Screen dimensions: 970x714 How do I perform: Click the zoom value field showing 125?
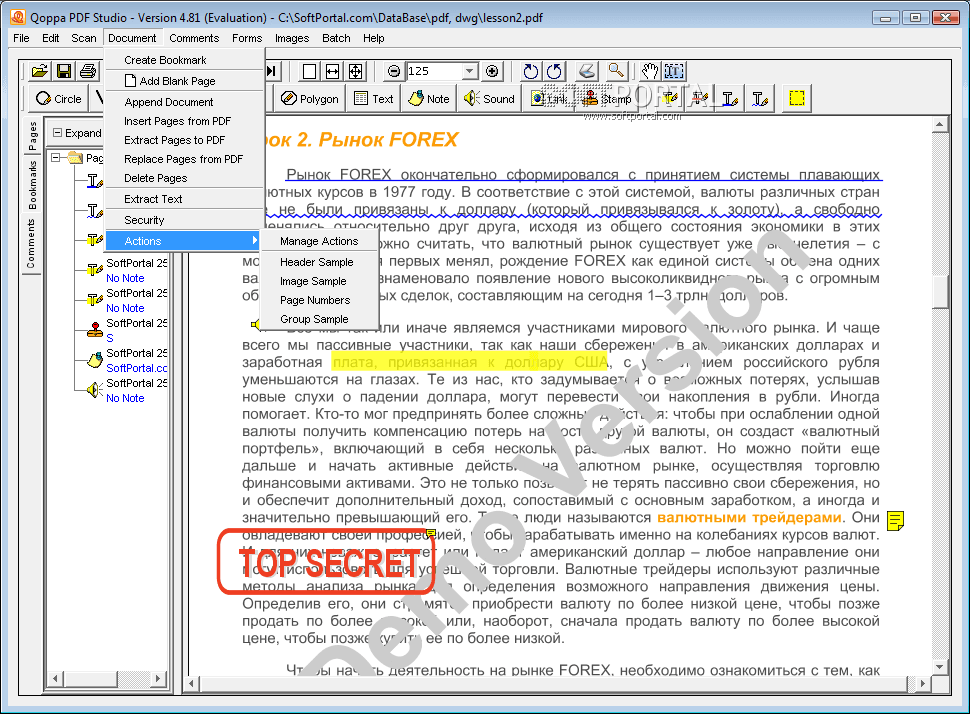point(434,71)
